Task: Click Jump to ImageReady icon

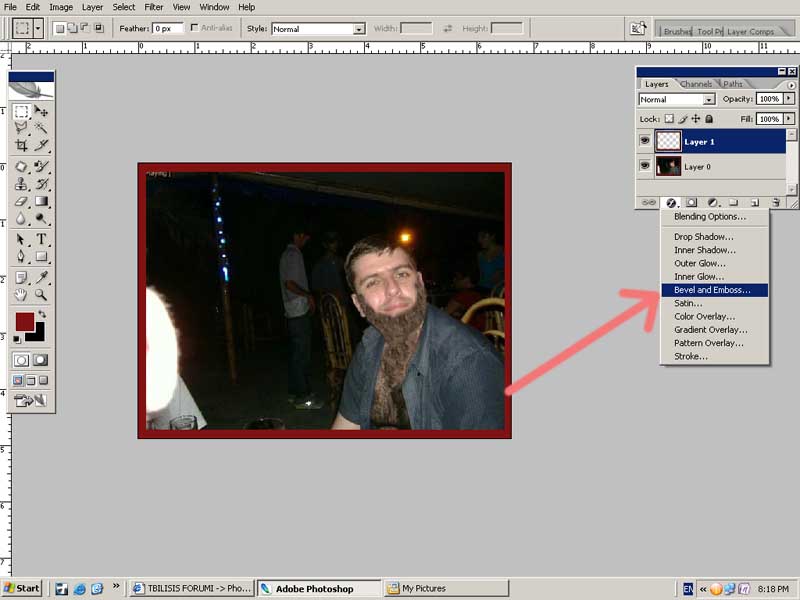Action: coord(31,401)
